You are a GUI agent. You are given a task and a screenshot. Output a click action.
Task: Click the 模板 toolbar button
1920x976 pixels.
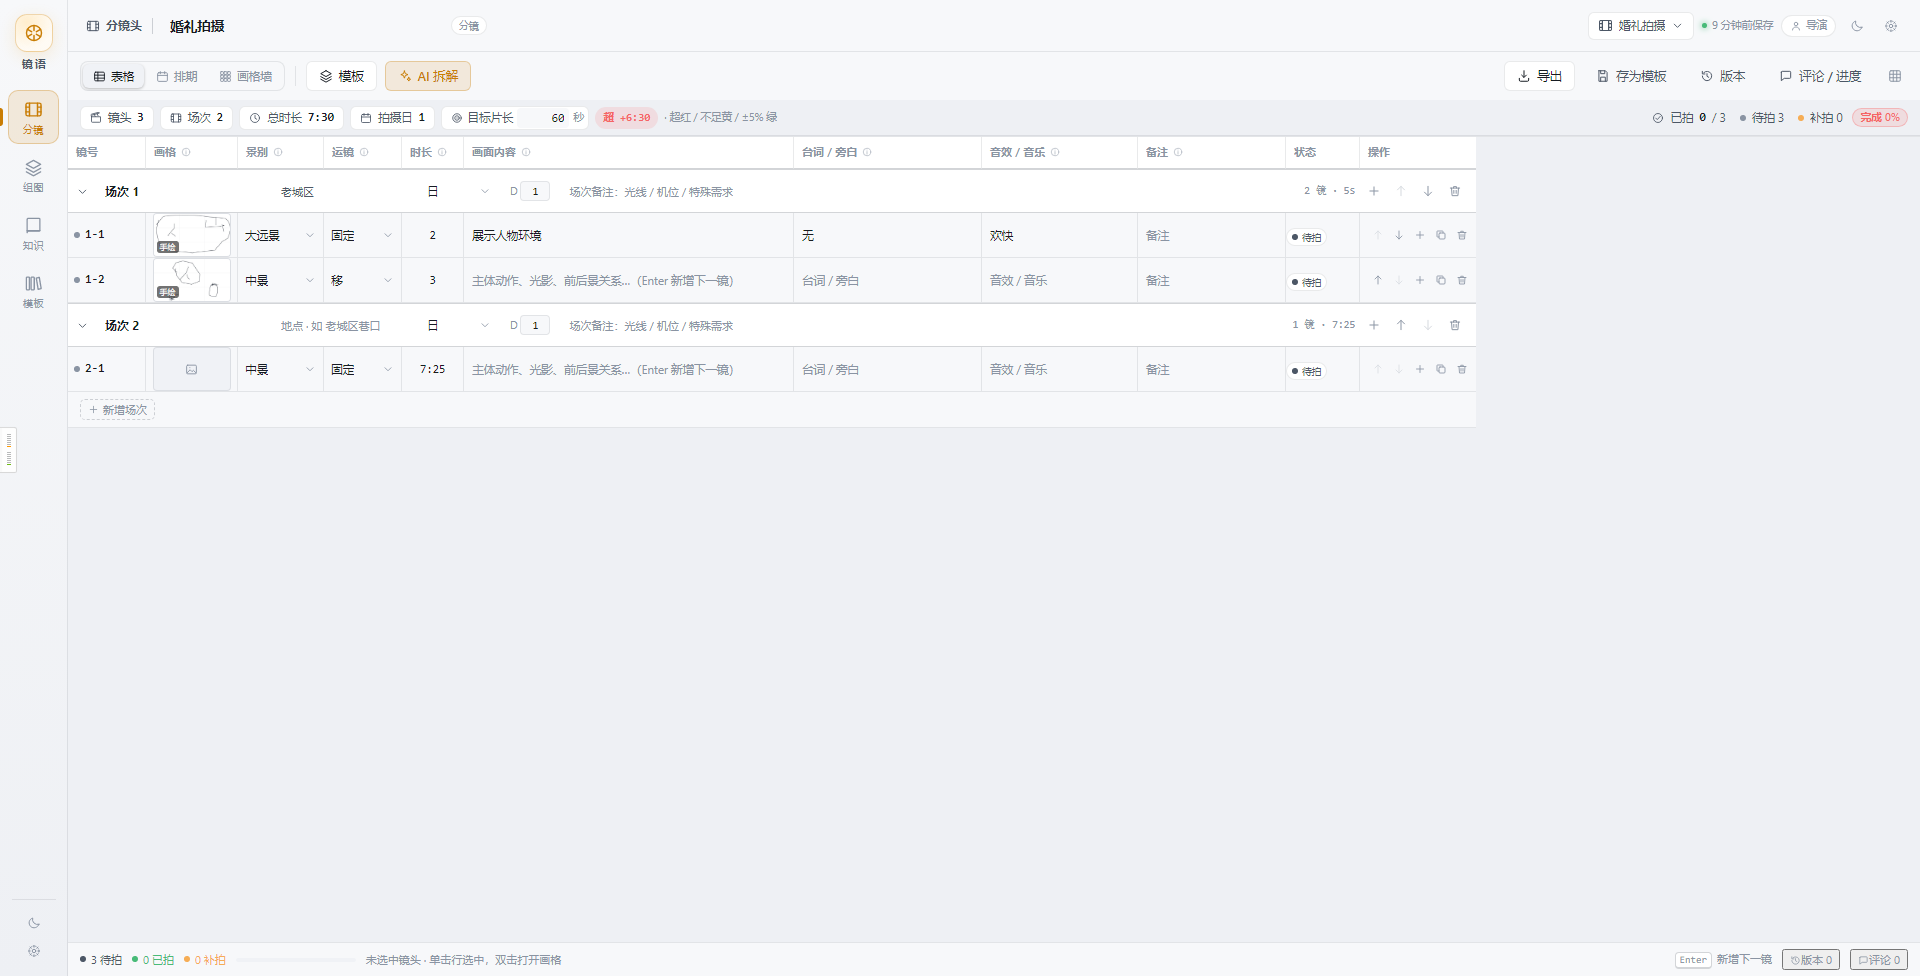coord(342,76)
